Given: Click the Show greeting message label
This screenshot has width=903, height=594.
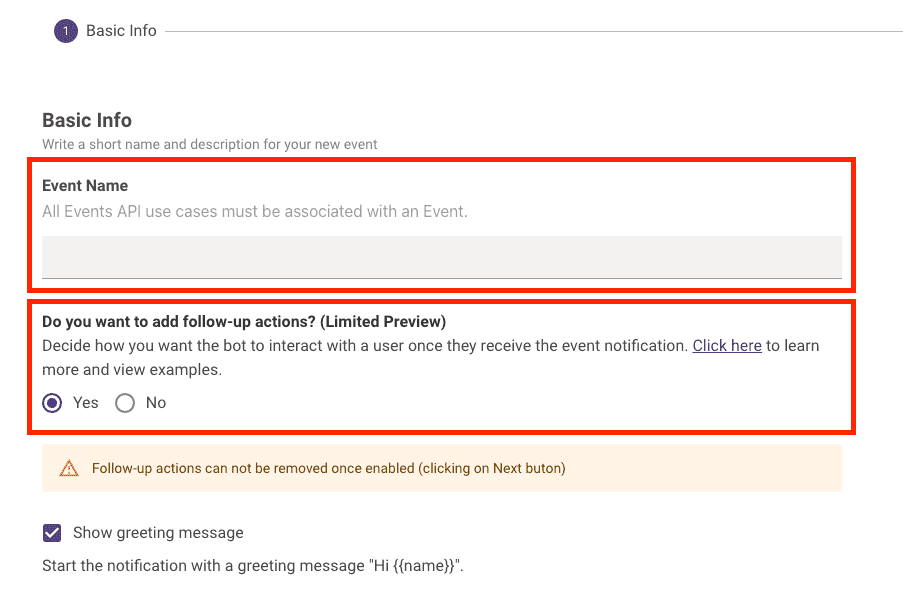Looking at the screenshot, I should pos(158,533).
